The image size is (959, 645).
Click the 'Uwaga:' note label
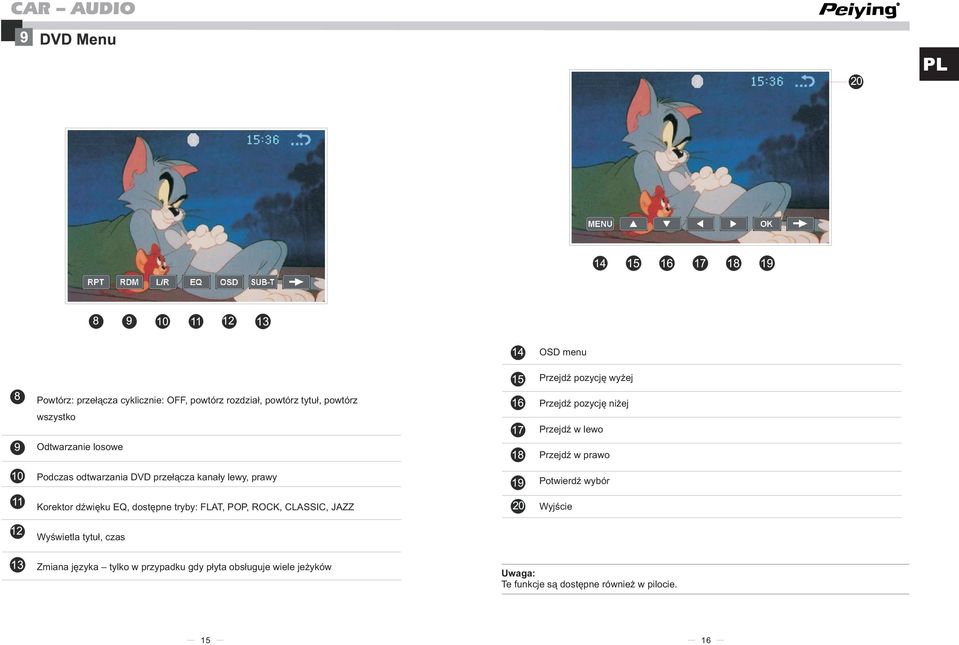(x=518, y=573)
